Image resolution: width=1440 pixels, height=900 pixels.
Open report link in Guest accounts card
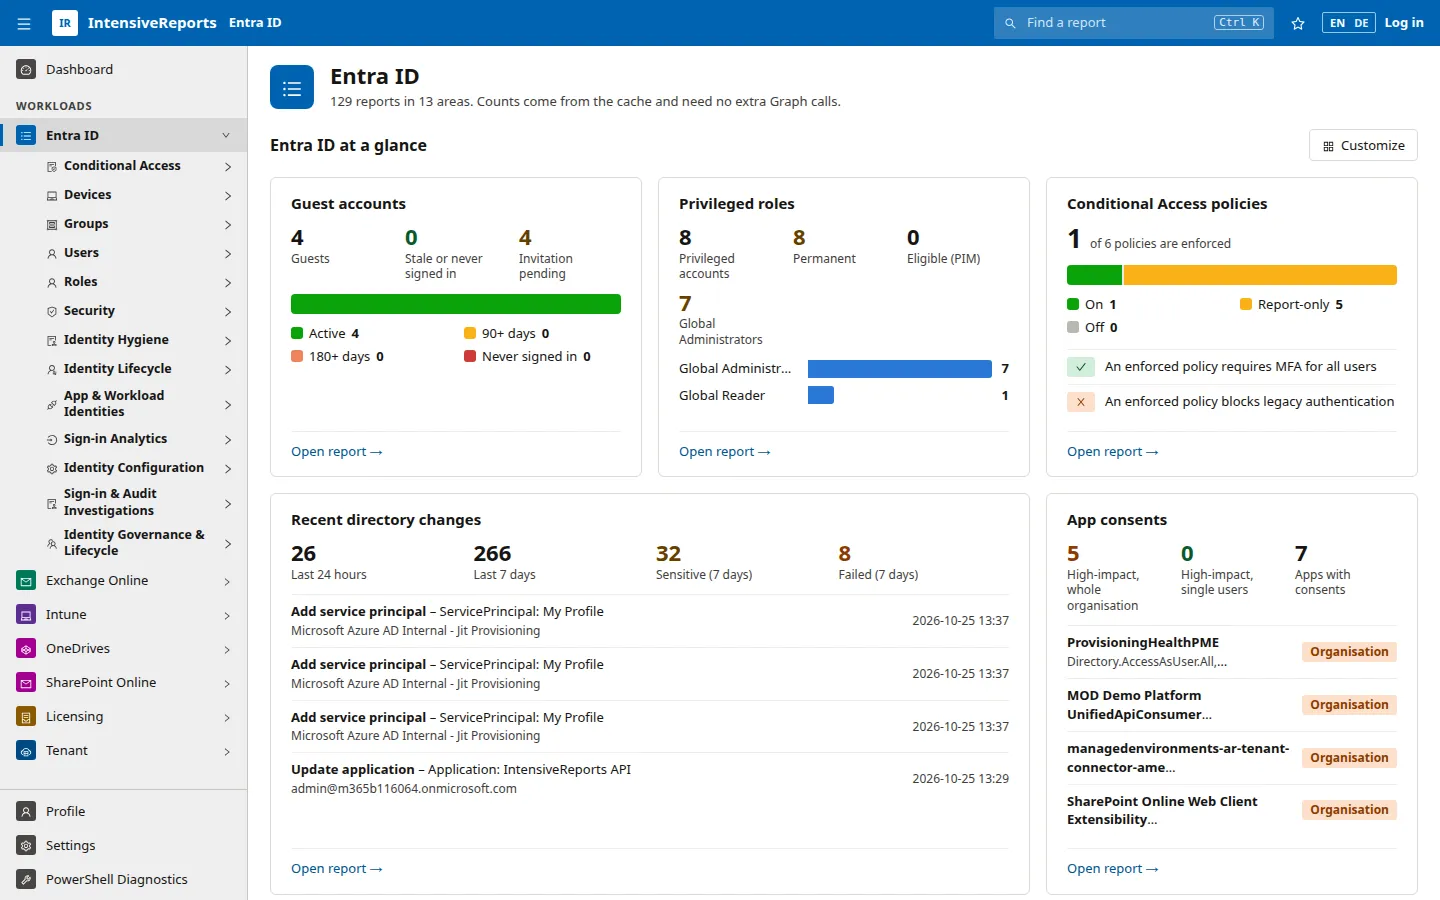pyautogui.click(x=337, y=452)
